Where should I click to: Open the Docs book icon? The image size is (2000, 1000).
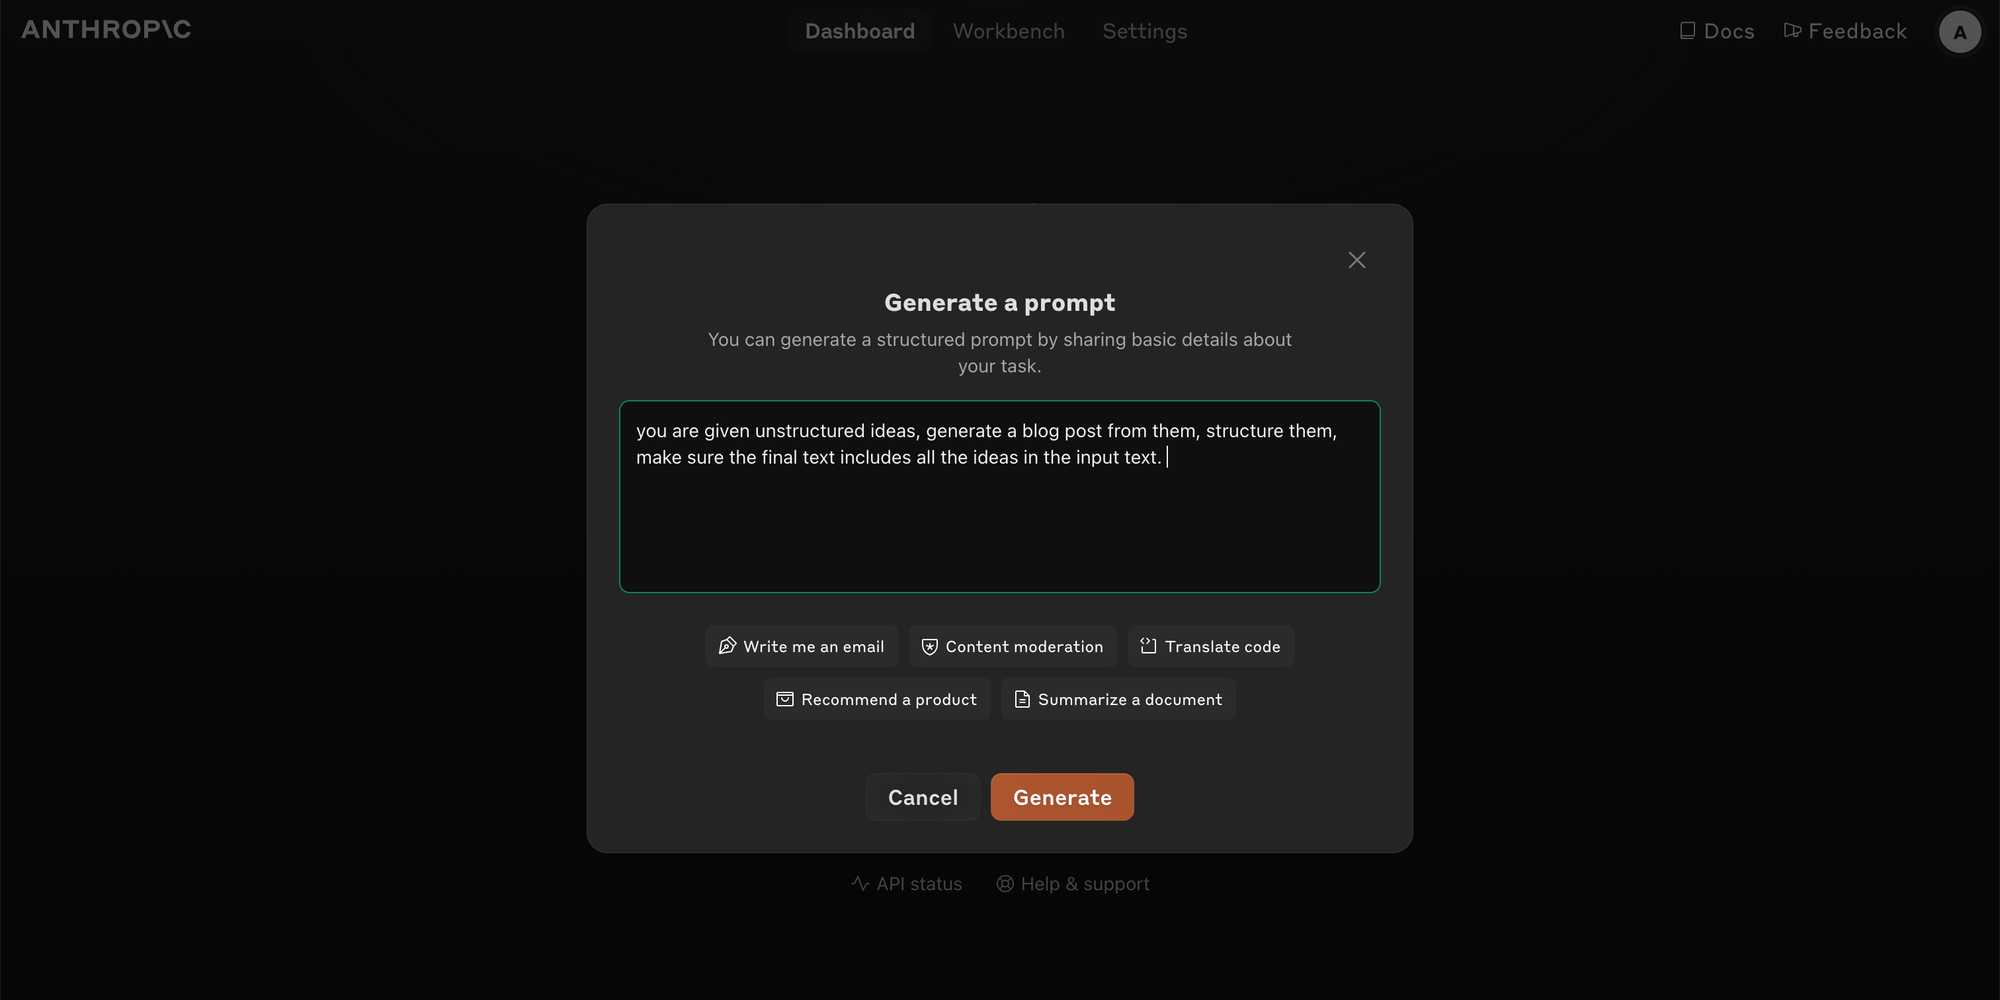pos(1687,31)
